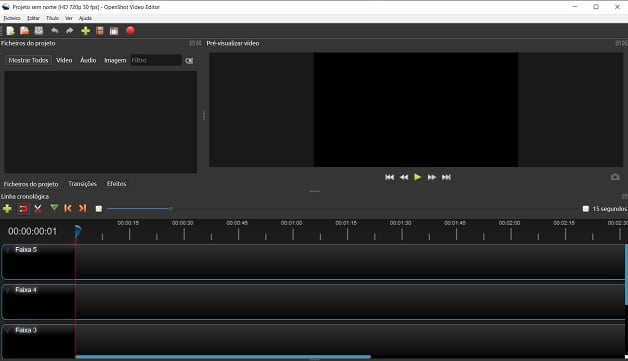This screenshot has width=628, height=361.
Task: Undo the last action
Action: tap(54, 31)
